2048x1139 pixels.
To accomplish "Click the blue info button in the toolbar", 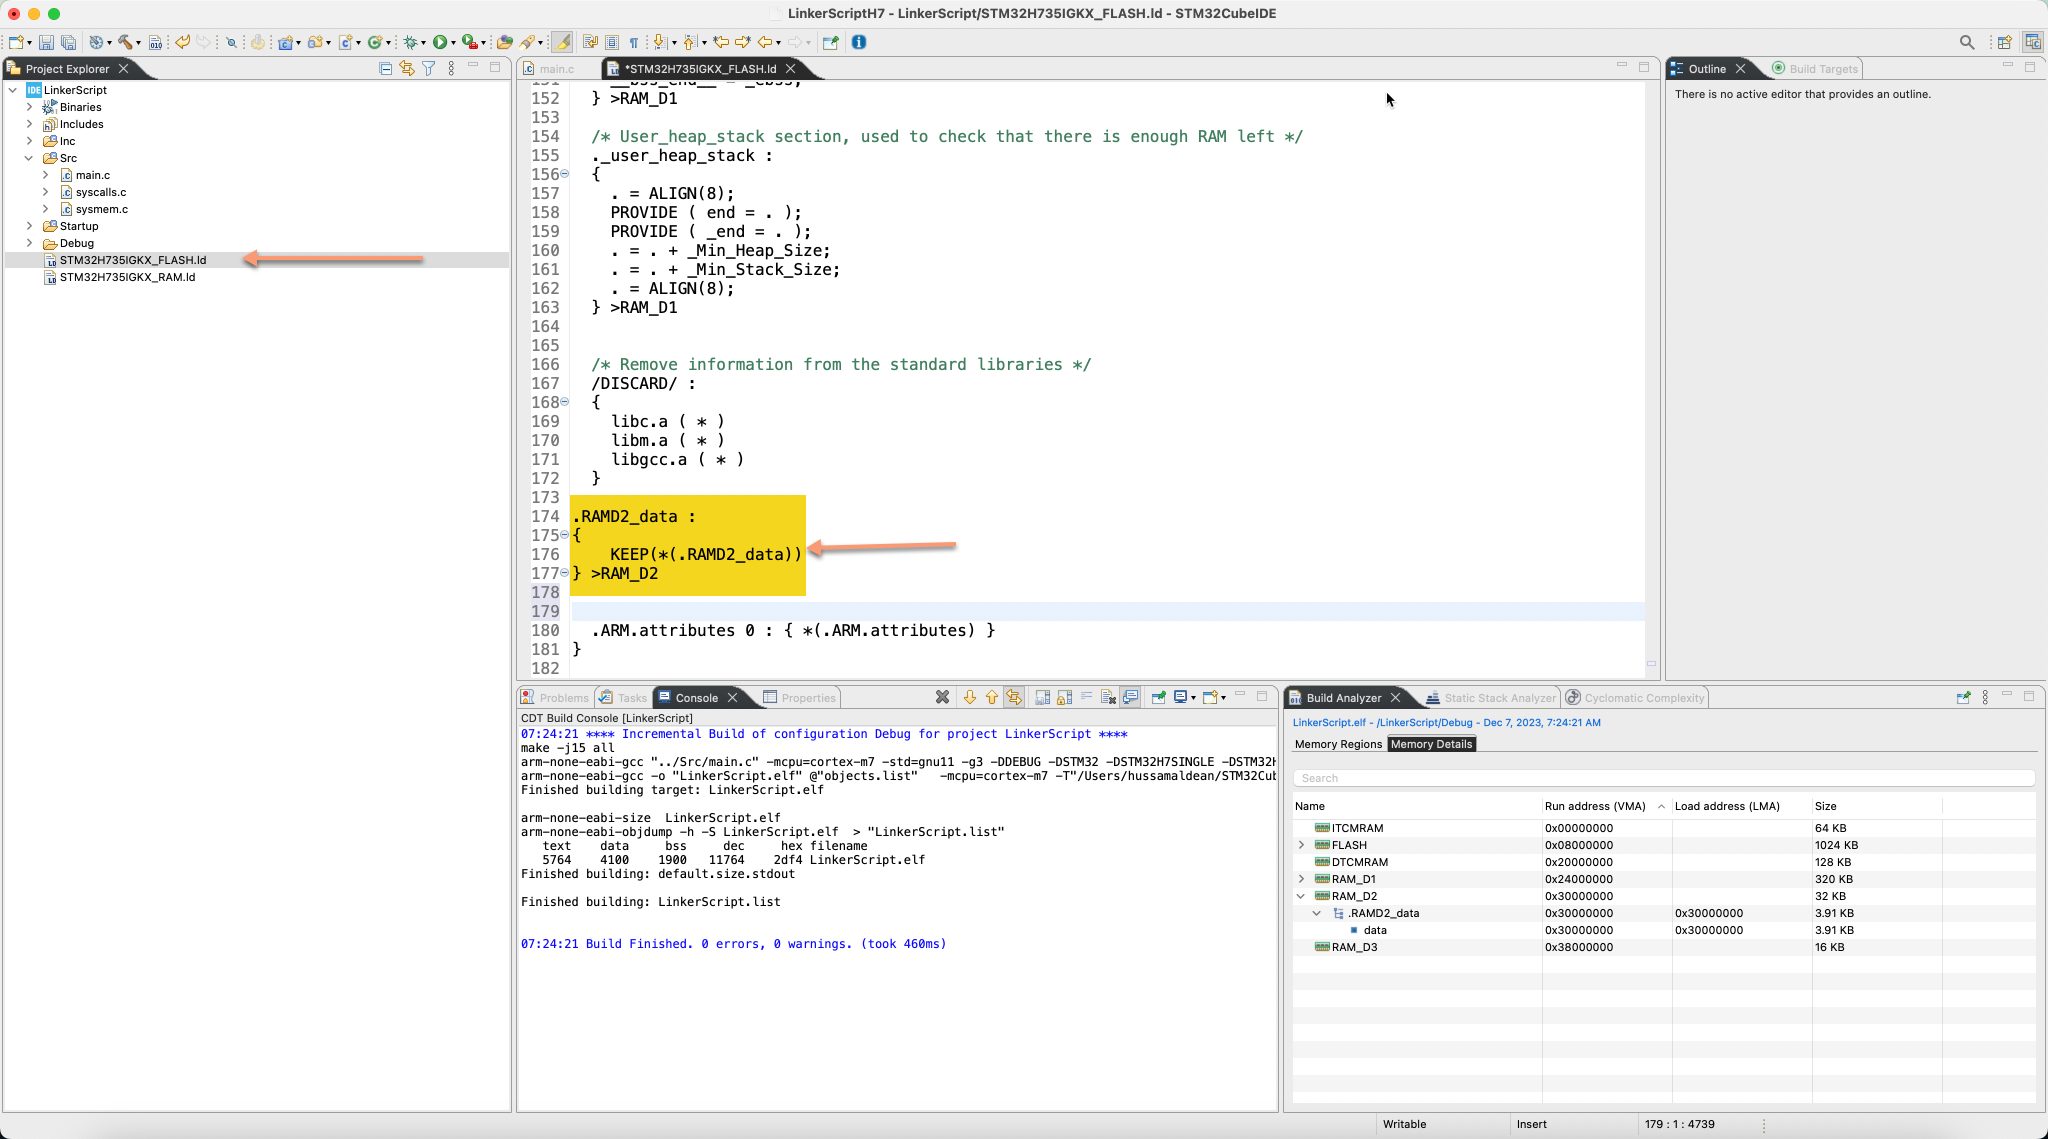I will 858,43.
